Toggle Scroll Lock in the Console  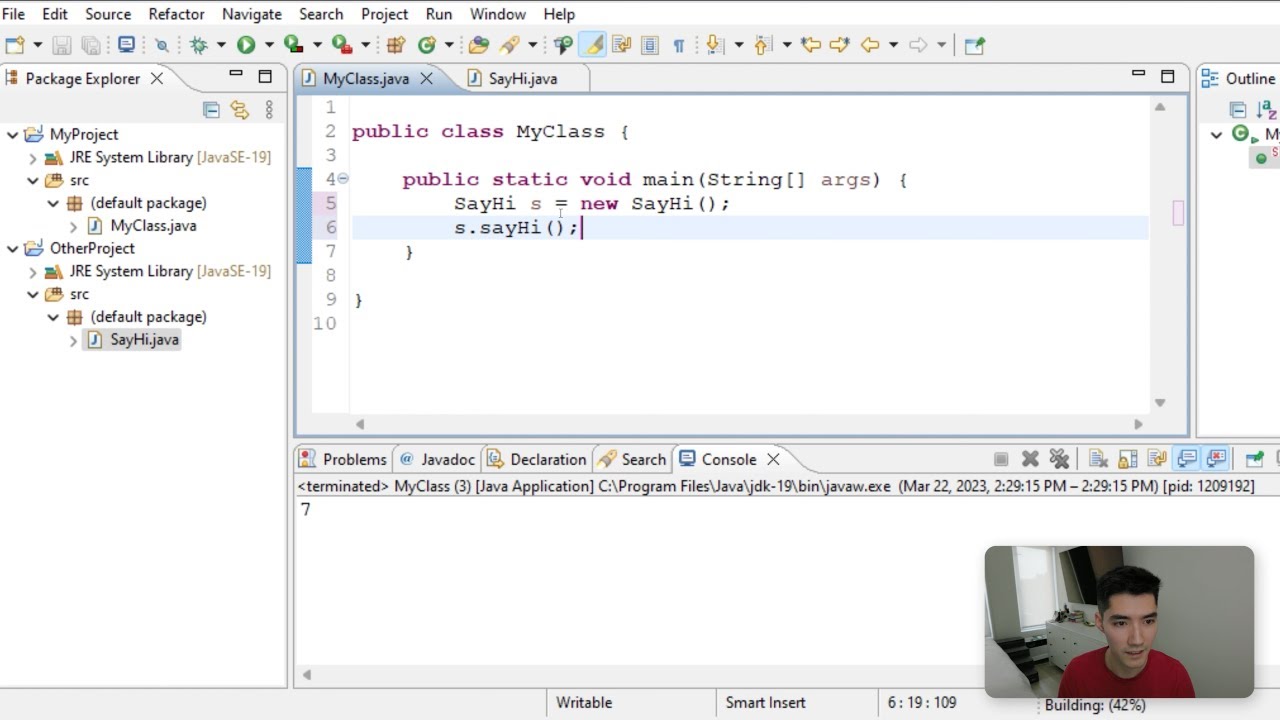1127,459
